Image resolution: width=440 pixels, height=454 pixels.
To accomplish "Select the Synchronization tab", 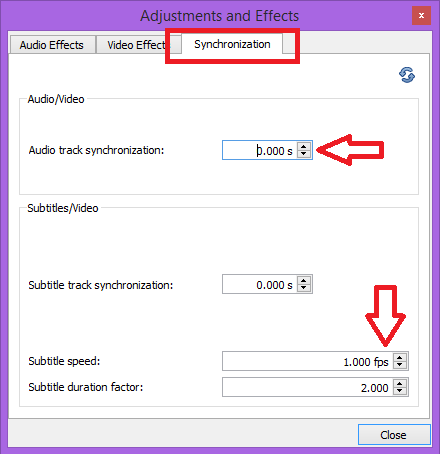I will (x=232, y=44).
